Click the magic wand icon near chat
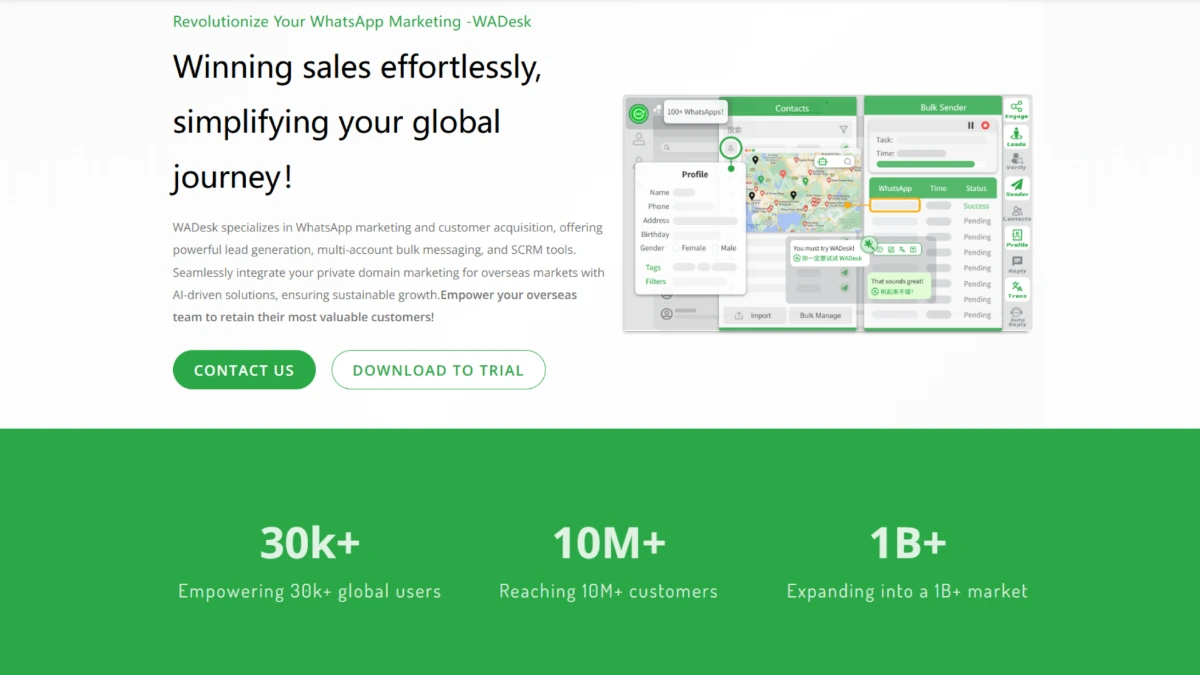Screen dimensions: 1200x675 (869, 245)
